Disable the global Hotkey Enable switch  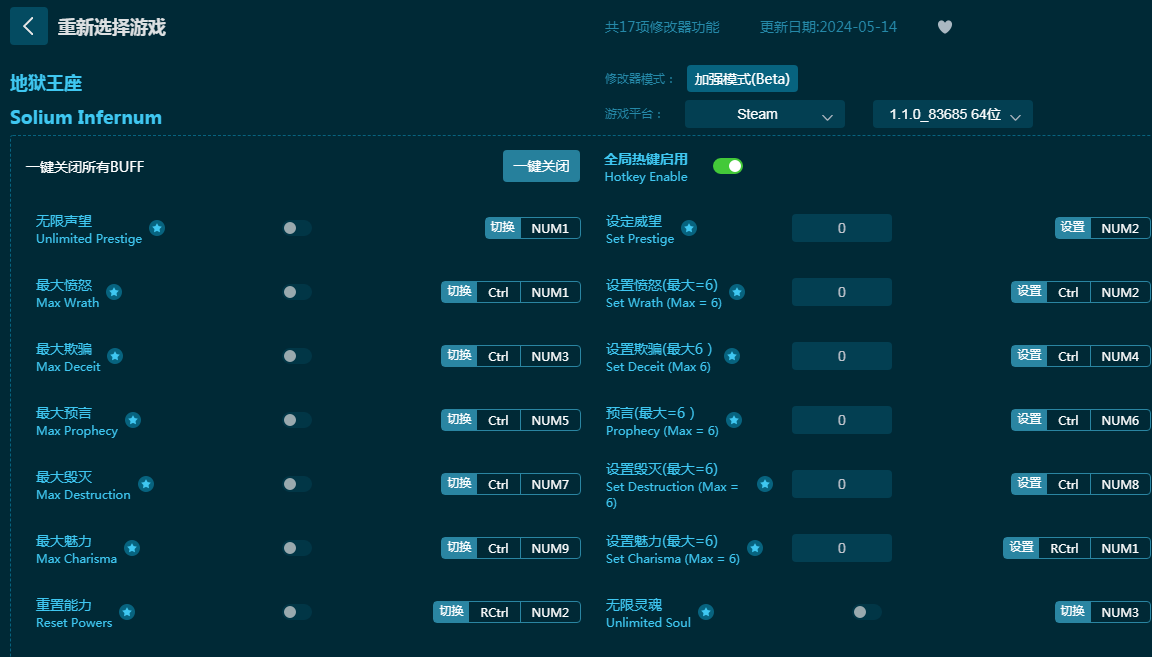tap(728, 166)
